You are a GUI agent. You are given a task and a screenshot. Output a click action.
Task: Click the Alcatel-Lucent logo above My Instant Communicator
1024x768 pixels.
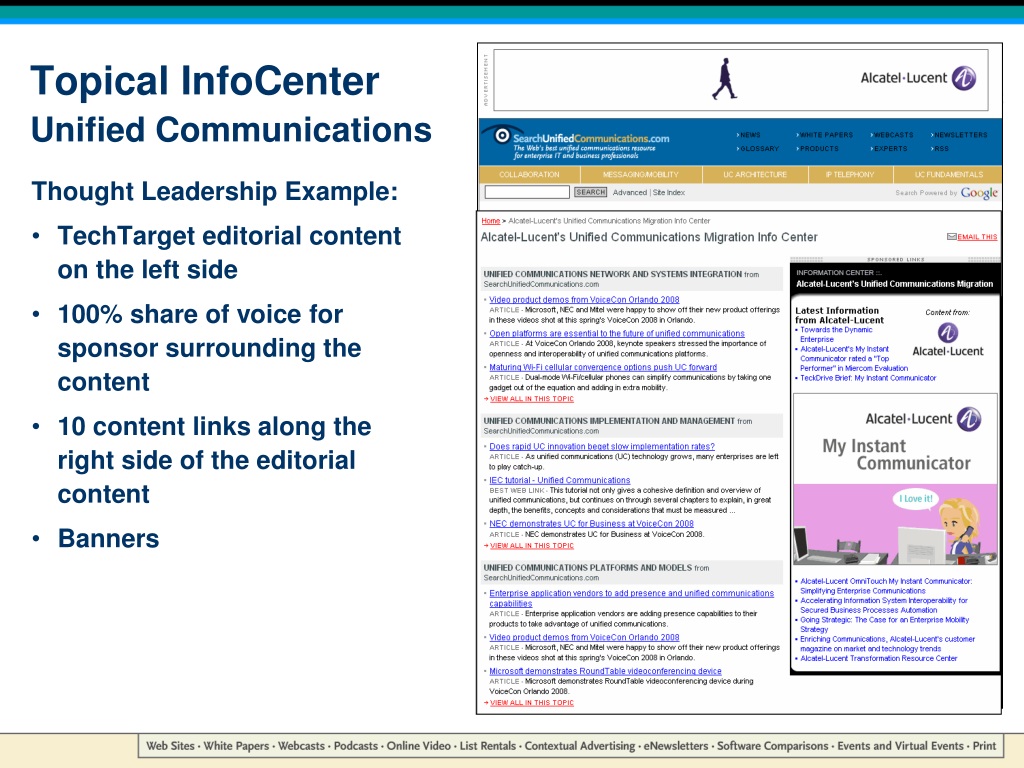(923, 419)
